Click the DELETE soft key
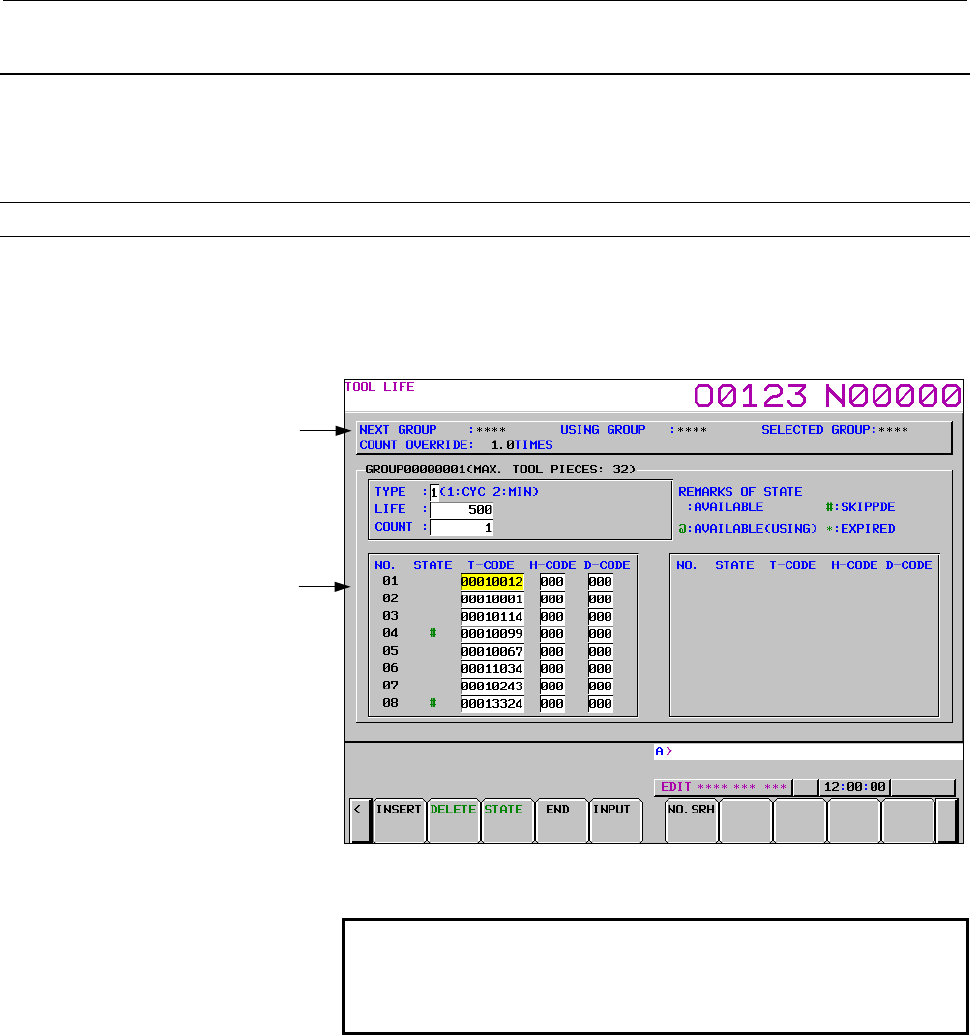This screenshot has width=970, height=1035. click(453, 820)
